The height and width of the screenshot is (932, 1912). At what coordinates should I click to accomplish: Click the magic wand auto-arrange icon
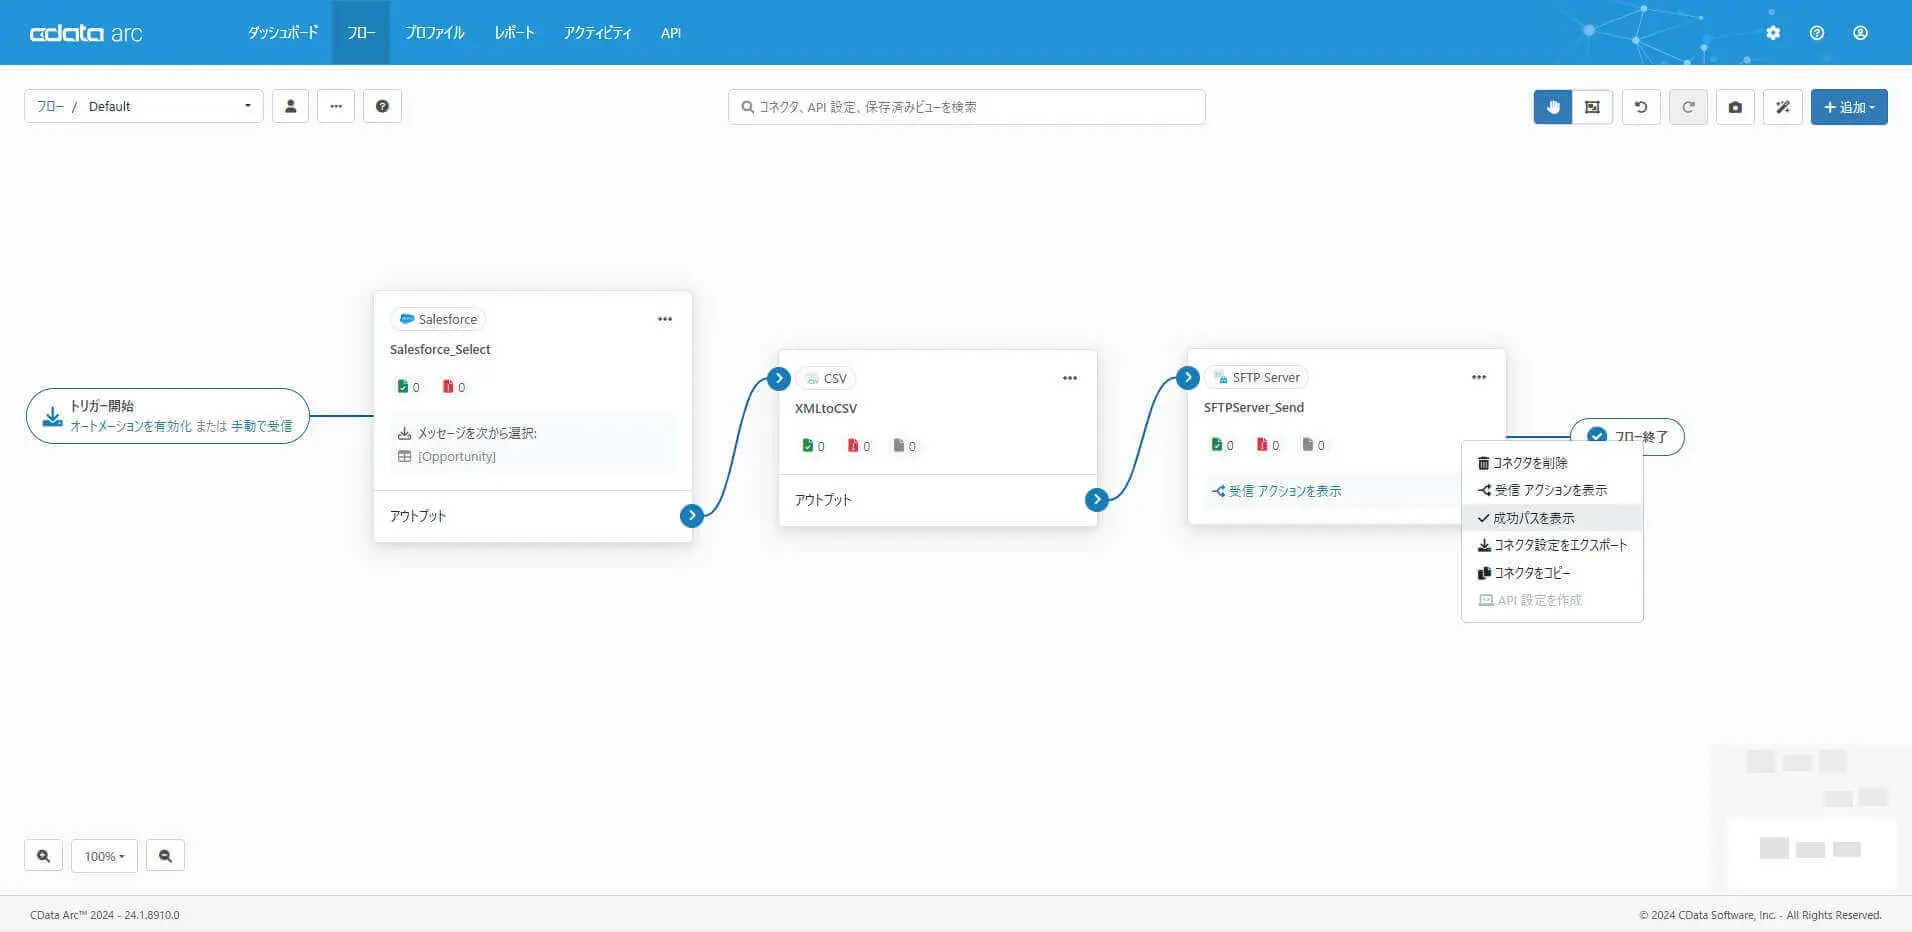(x=1782, y=107)
